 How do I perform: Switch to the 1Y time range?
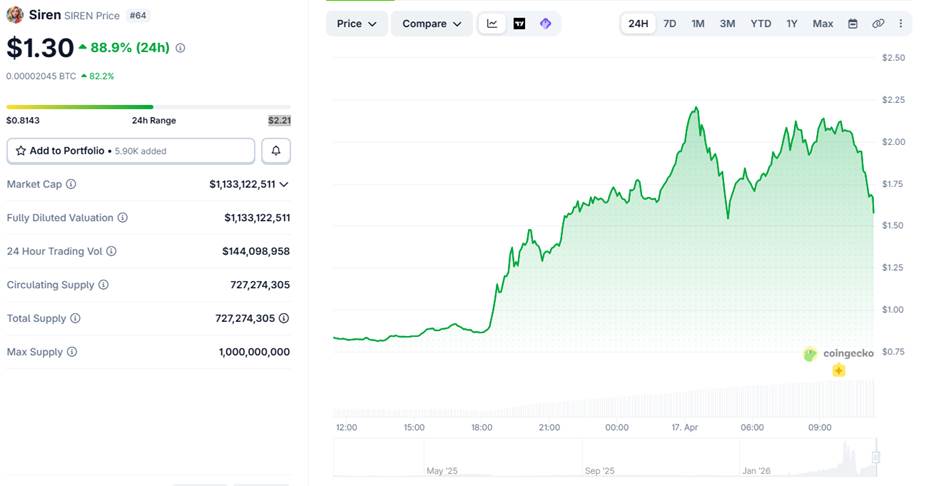(792, 23)
